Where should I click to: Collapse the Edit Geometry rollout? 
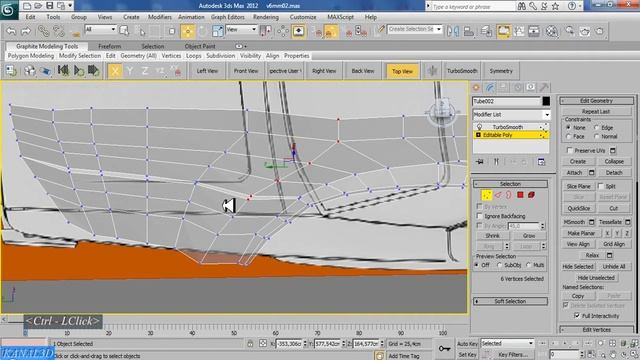[596, 100]
